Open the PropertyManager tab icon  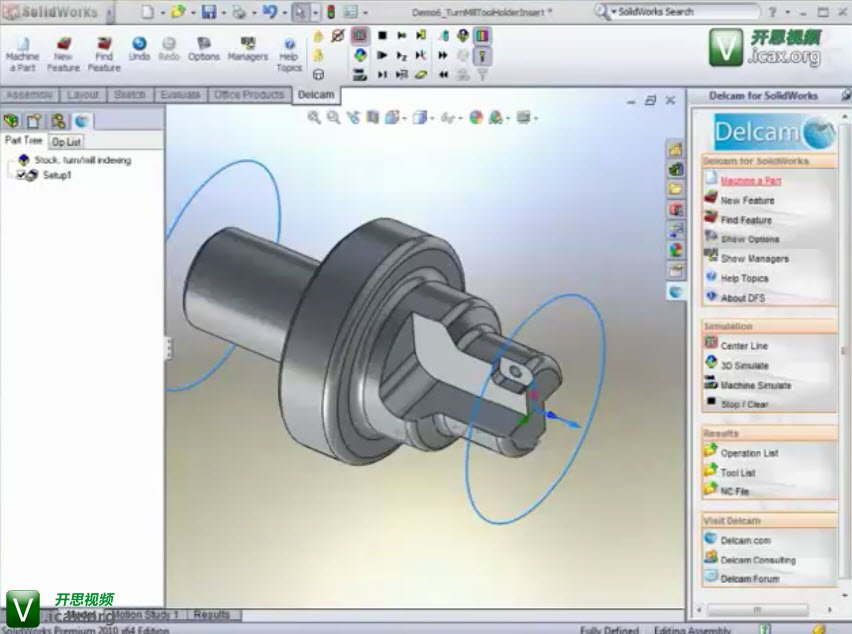(x=34, y=121)
